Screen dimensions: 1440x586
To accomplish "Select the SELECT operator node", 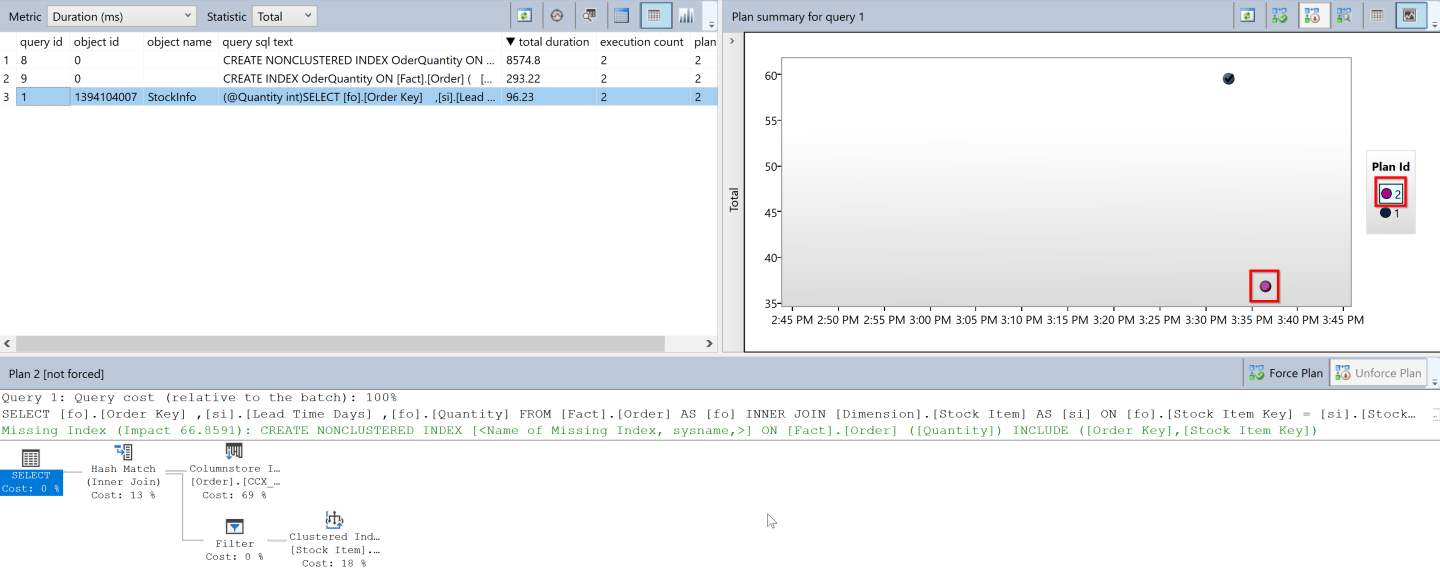I will point(31,472).
